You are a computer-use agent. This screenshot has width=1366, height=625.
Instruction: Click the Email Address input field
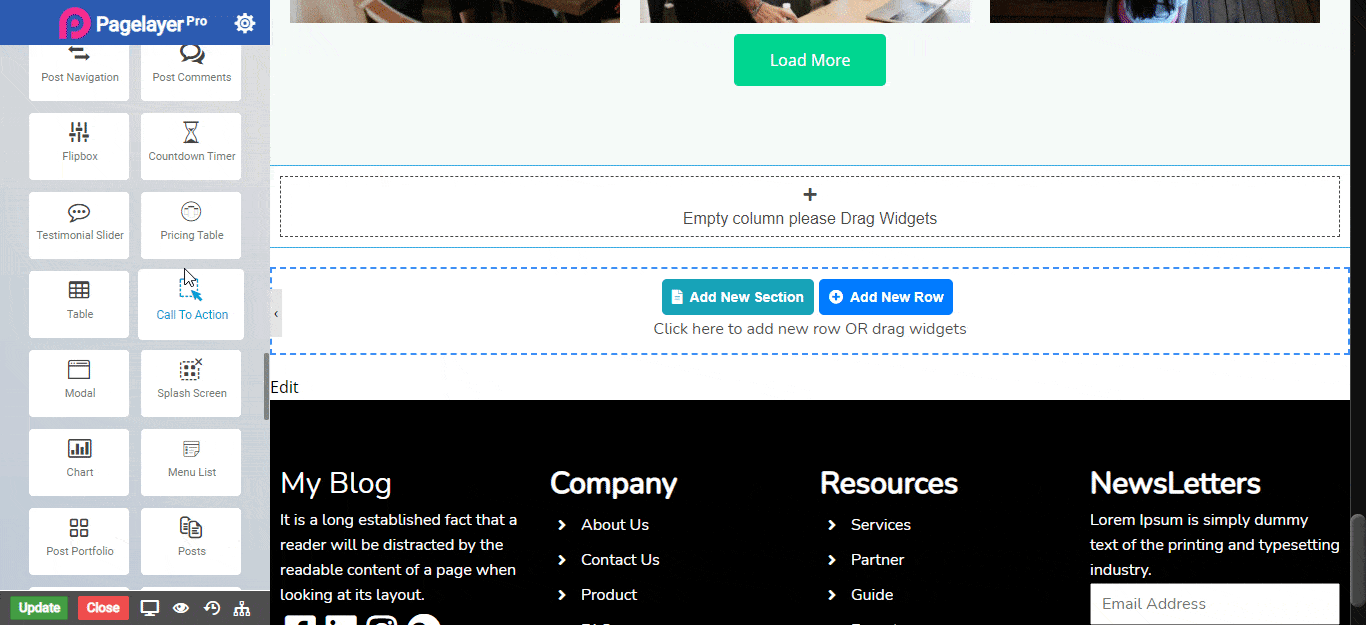point(1214,604)
